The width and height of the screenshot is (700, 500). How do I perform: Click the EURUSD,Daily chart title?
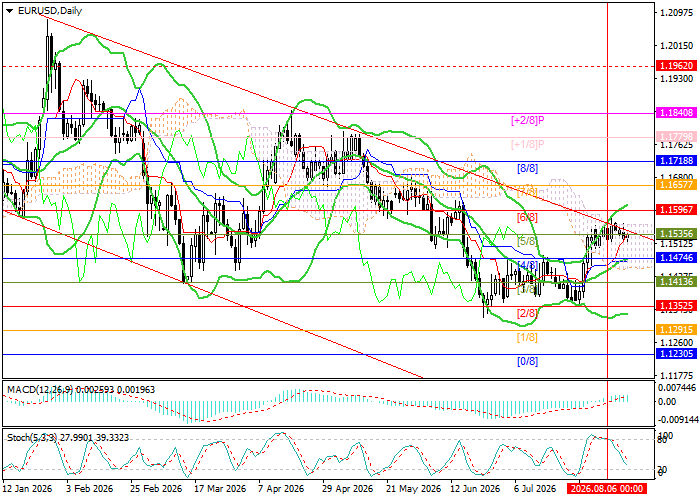50,11
